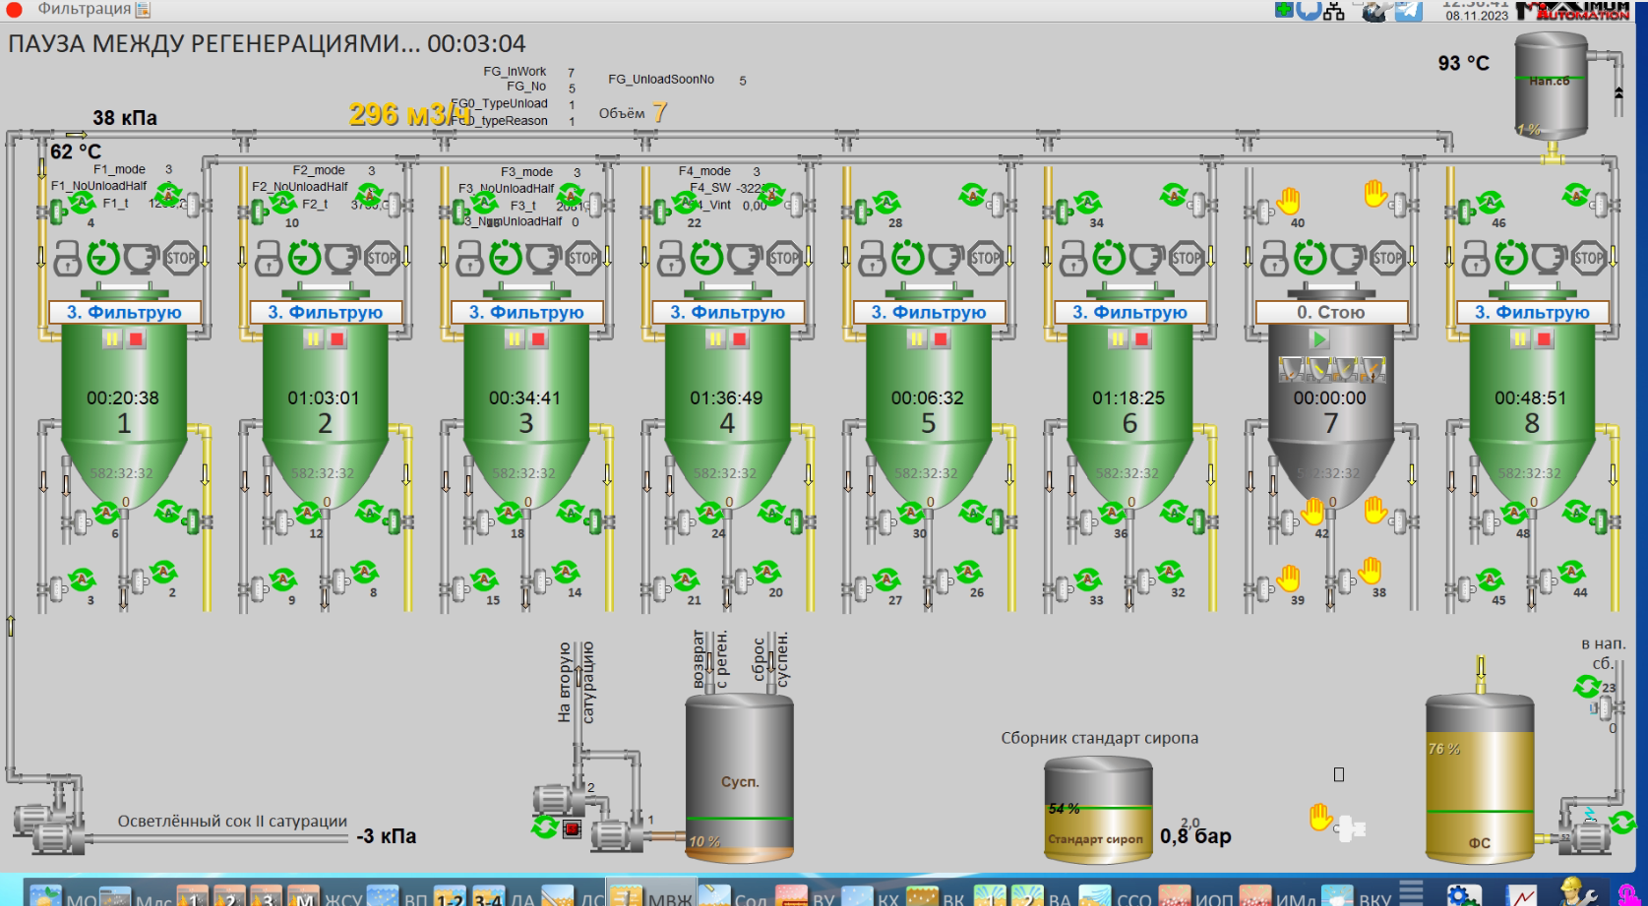
Task: Click the STOP sign icon above filter 4
Action: click(783, 259)
